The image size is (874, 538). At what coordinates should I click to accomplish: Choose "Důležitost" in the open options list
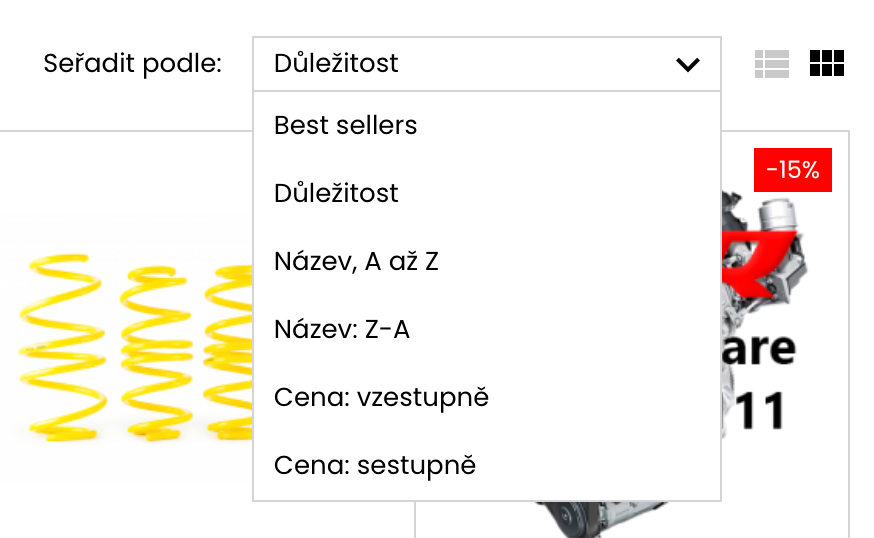(x=336, y=193)
